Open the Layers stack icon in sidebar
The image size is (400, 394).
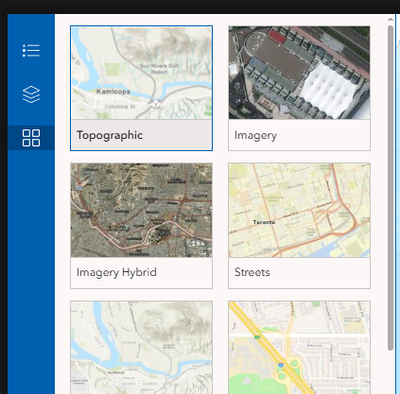[31, 94]
